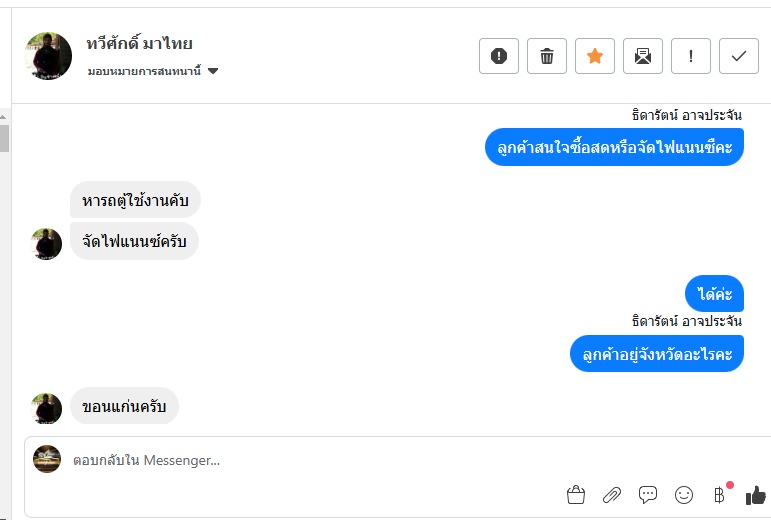
Task: Select the ขอนแก่นครับ message bubble
Action: 124,406
